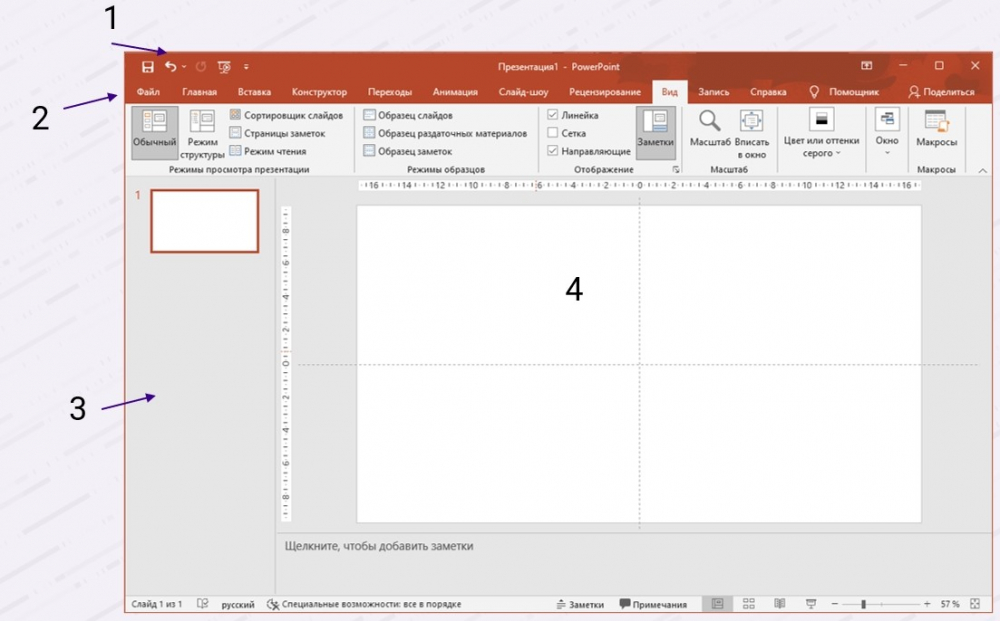This screenshot has width=1000, height=621.
Task: Click the zoom slider in status bar
Action: coord(864,604)
